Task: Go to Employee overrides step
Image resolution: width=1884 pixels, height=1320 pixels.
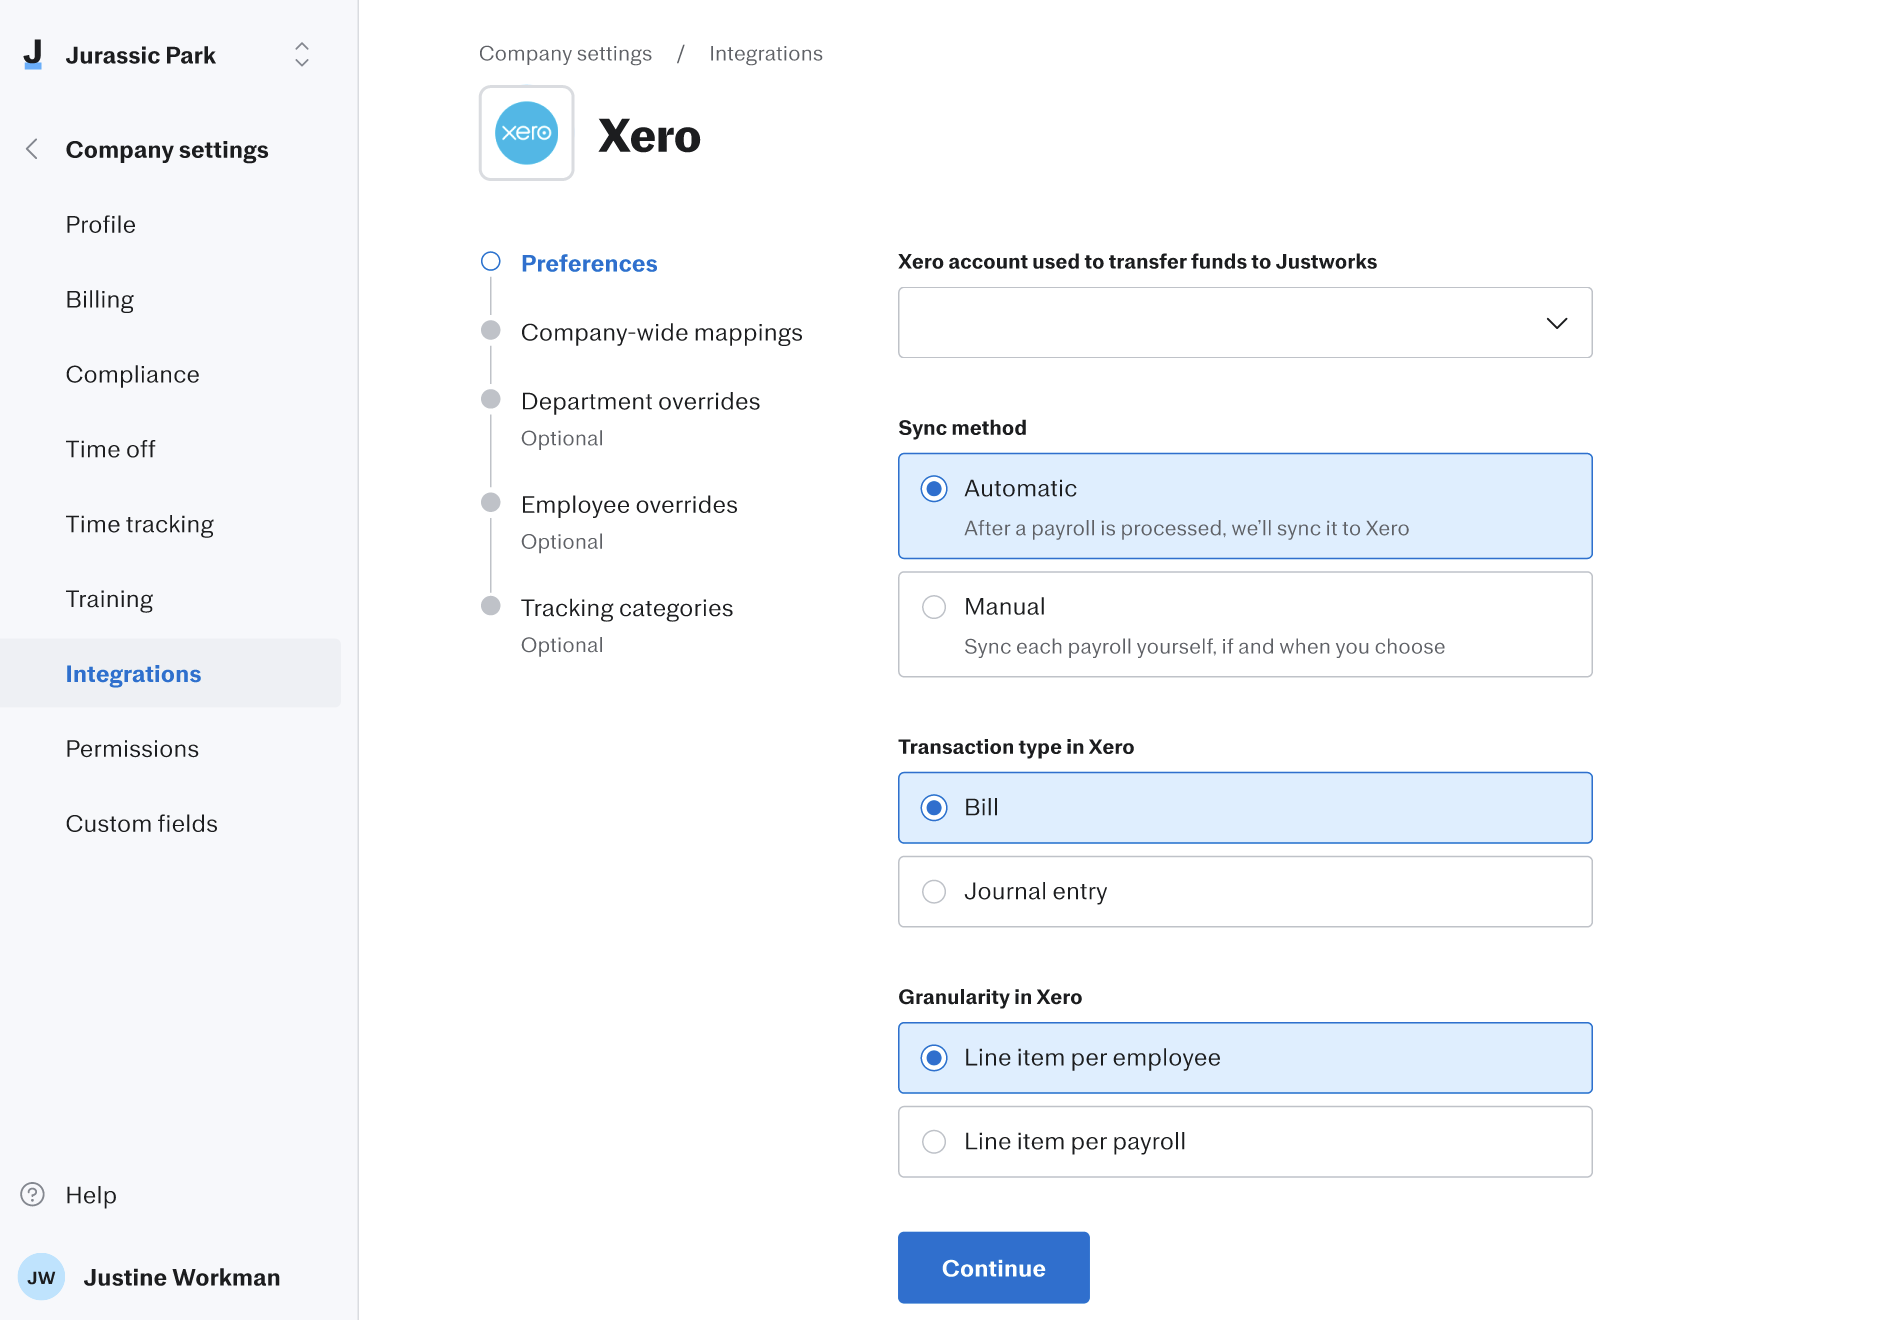Action: tap(630, 504)
